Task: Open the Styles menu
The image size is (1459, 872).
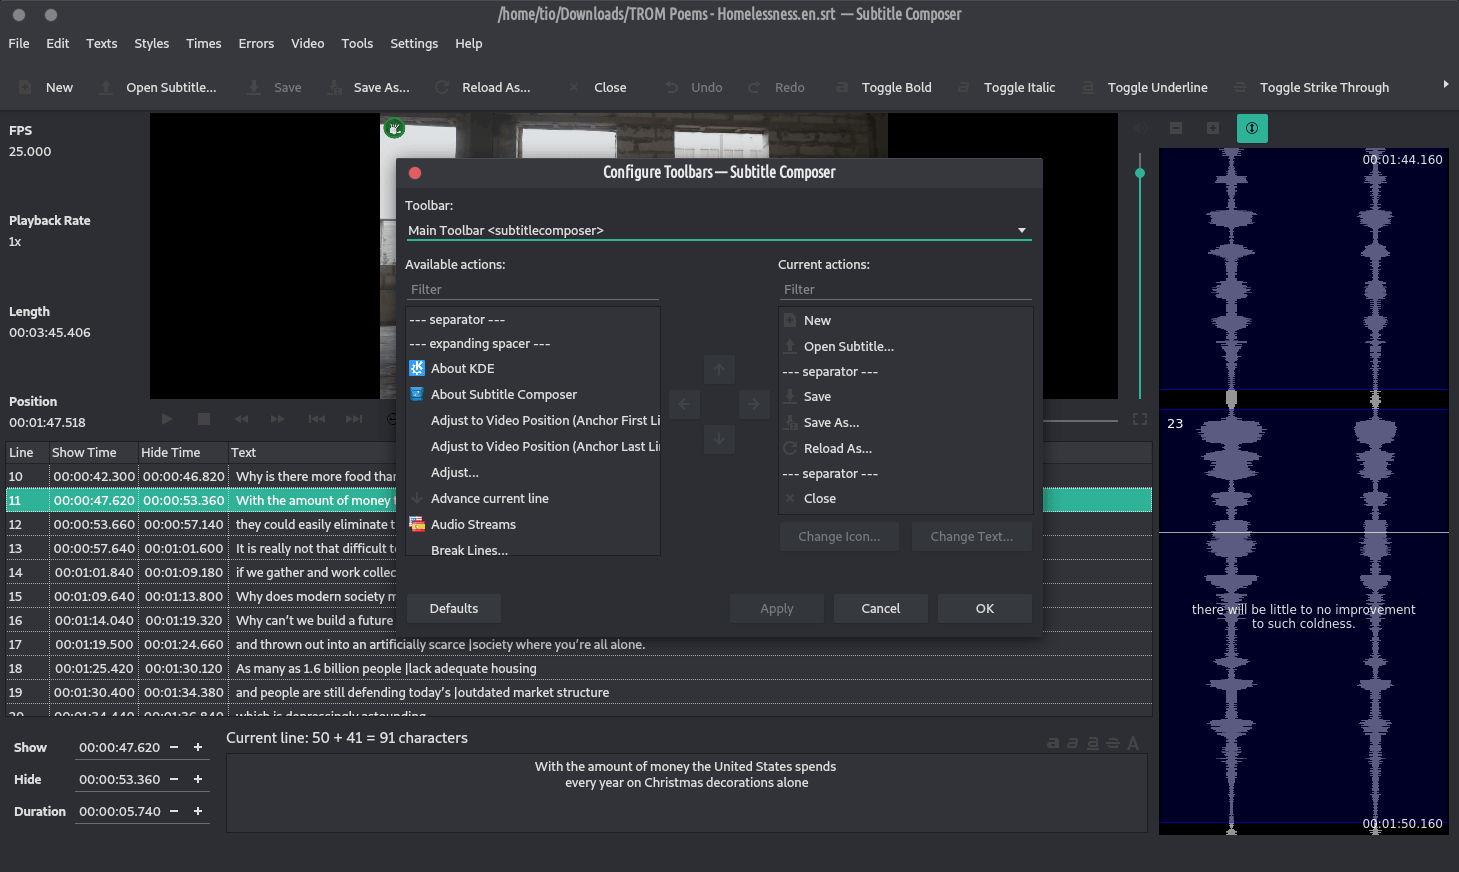Action: [x=152, y=43]
